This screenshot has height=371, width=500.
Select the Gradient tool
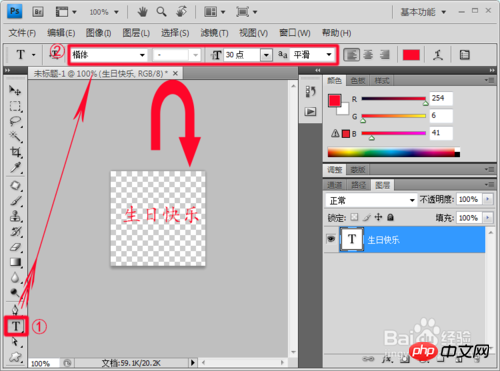pos(15,262)
